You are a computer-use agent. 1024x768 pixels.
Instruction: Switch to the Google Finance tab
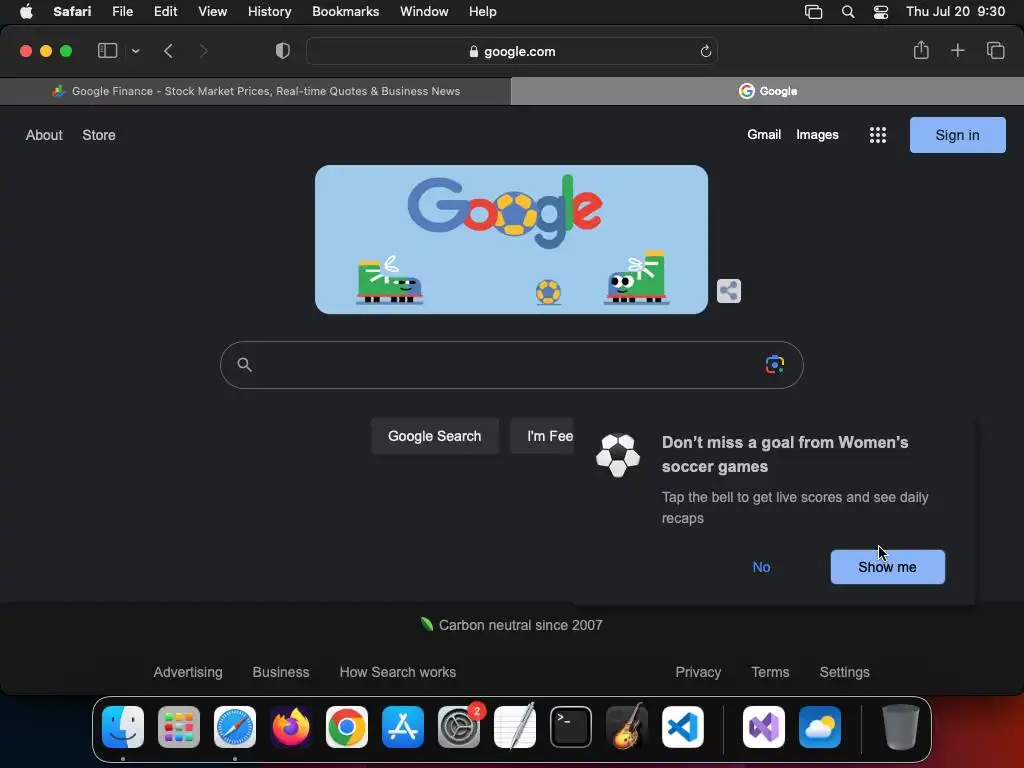pyautogui.click(x=255, y=91)
